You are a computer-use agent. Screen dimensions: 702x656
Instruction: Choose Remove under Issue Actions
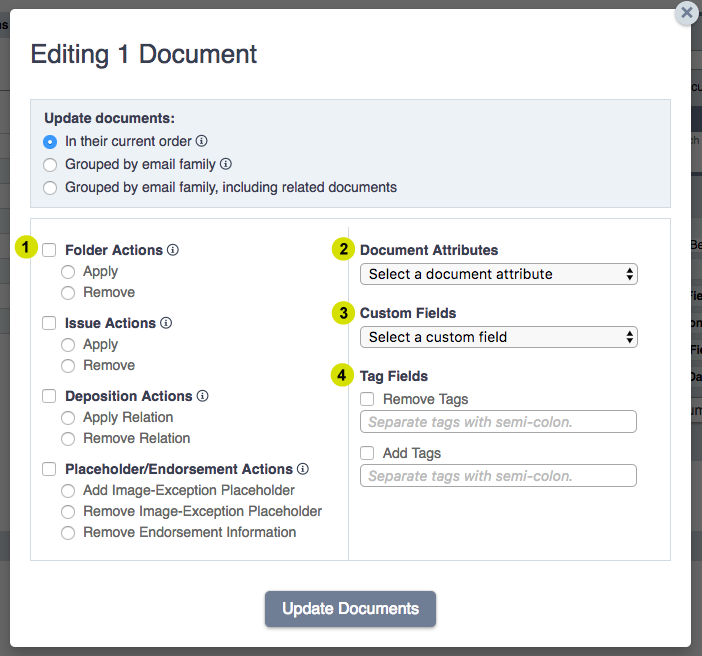(68, 366)
